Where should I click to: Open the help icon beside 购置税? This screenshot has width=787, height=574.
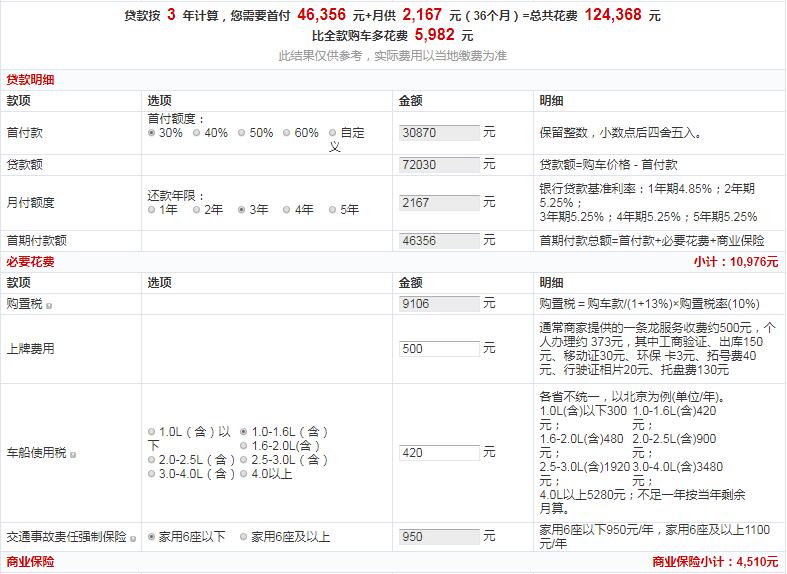49,306
